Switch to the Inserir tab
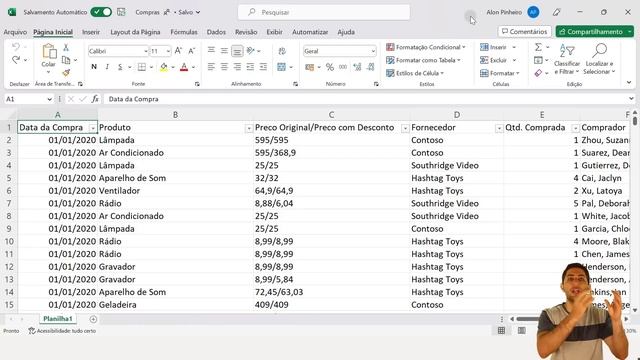Viewport: 640px width, 360px height. (x=91, y=32)
